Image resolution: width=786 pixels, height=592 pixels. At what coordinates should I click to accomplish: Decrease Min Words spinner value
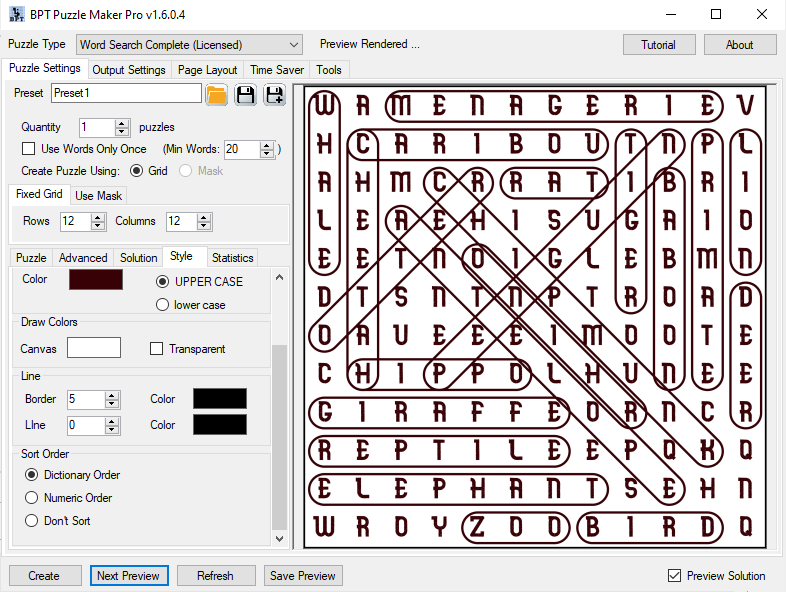click(x=267, y=153)
